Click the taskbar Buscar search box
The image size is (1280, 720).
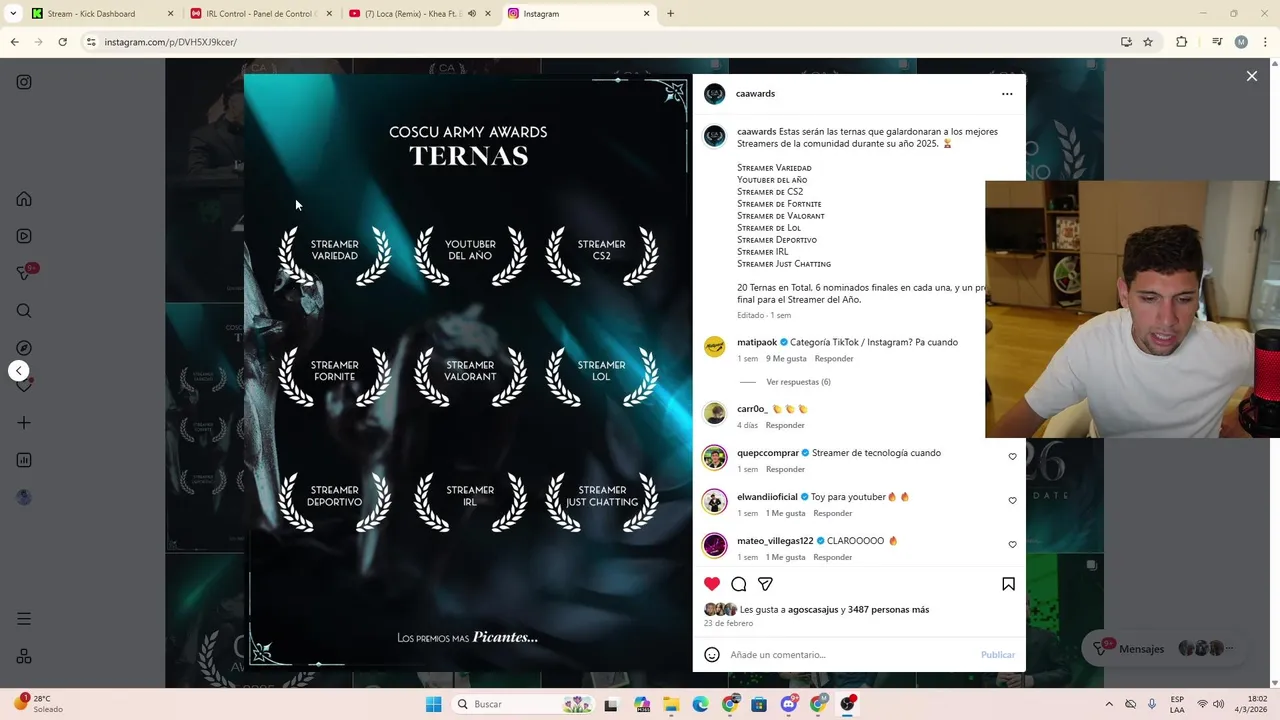523,704
